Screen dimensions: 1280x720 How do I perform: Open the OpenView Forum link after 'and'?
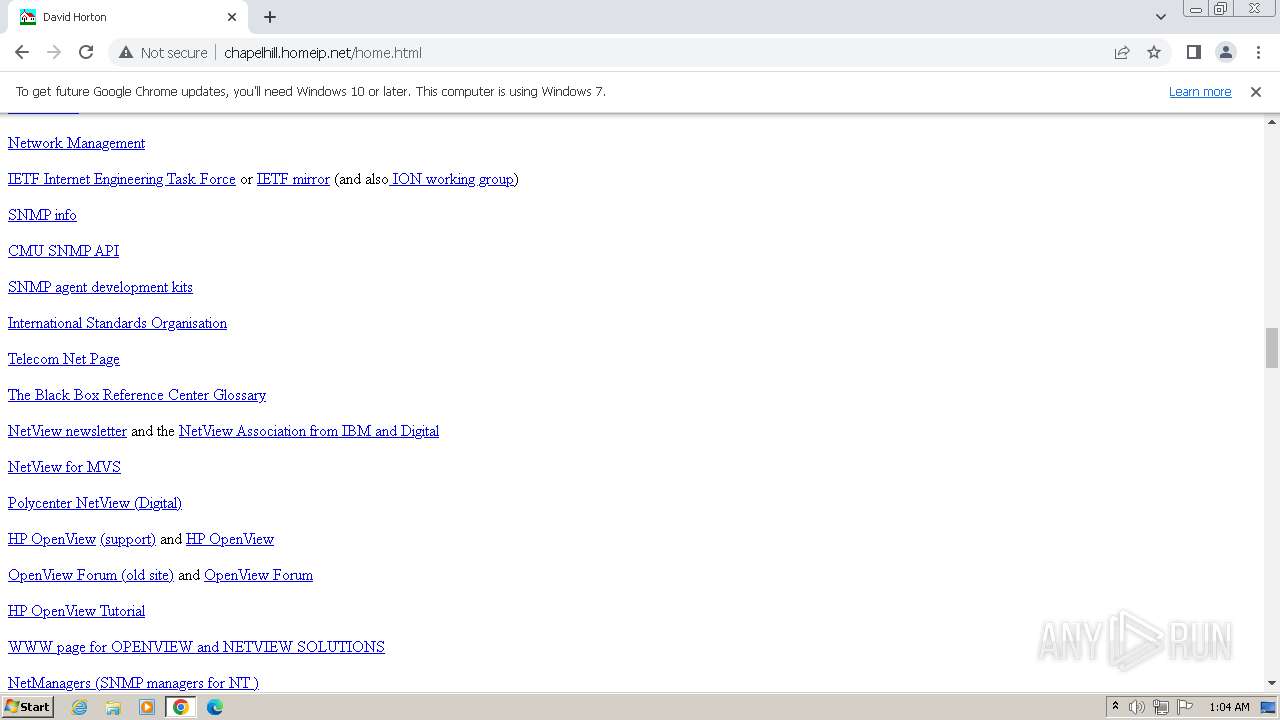click(x=259, y=575)
